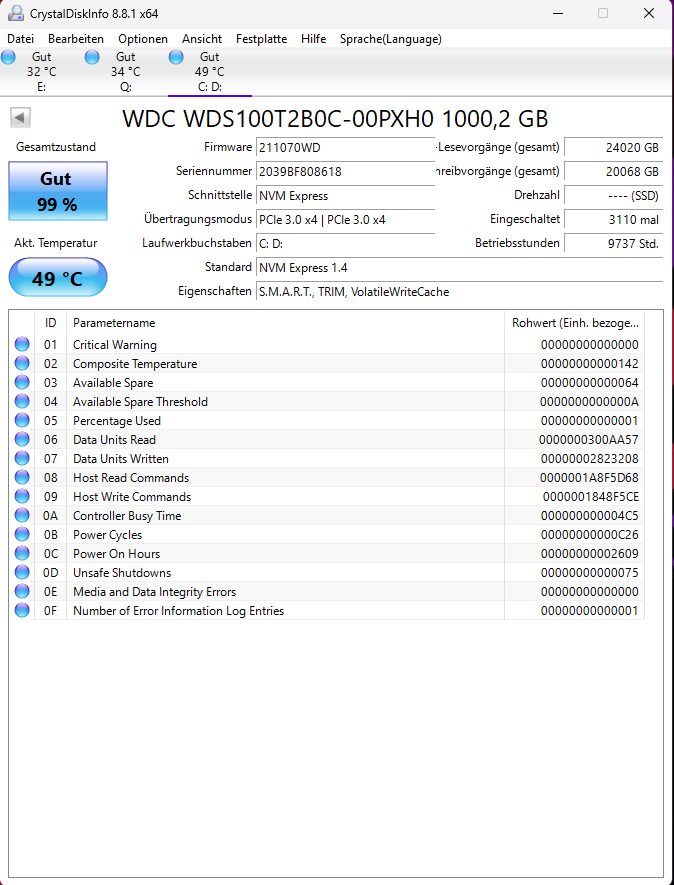Image resolution: width=674 pixels, height=885 pixels.
Task: Open the Datei menu
Action: [x=20, y=39]
